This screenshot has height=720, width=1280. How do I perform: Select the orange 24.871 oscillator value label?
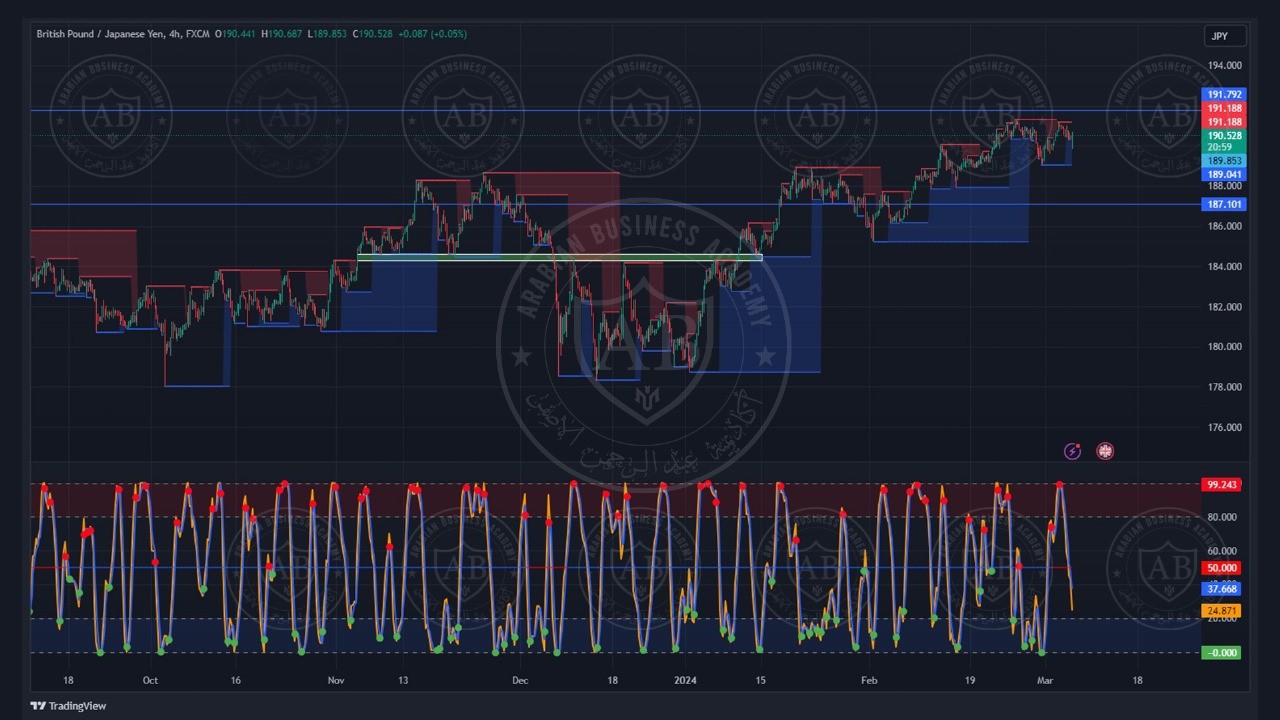point(1222,611)
